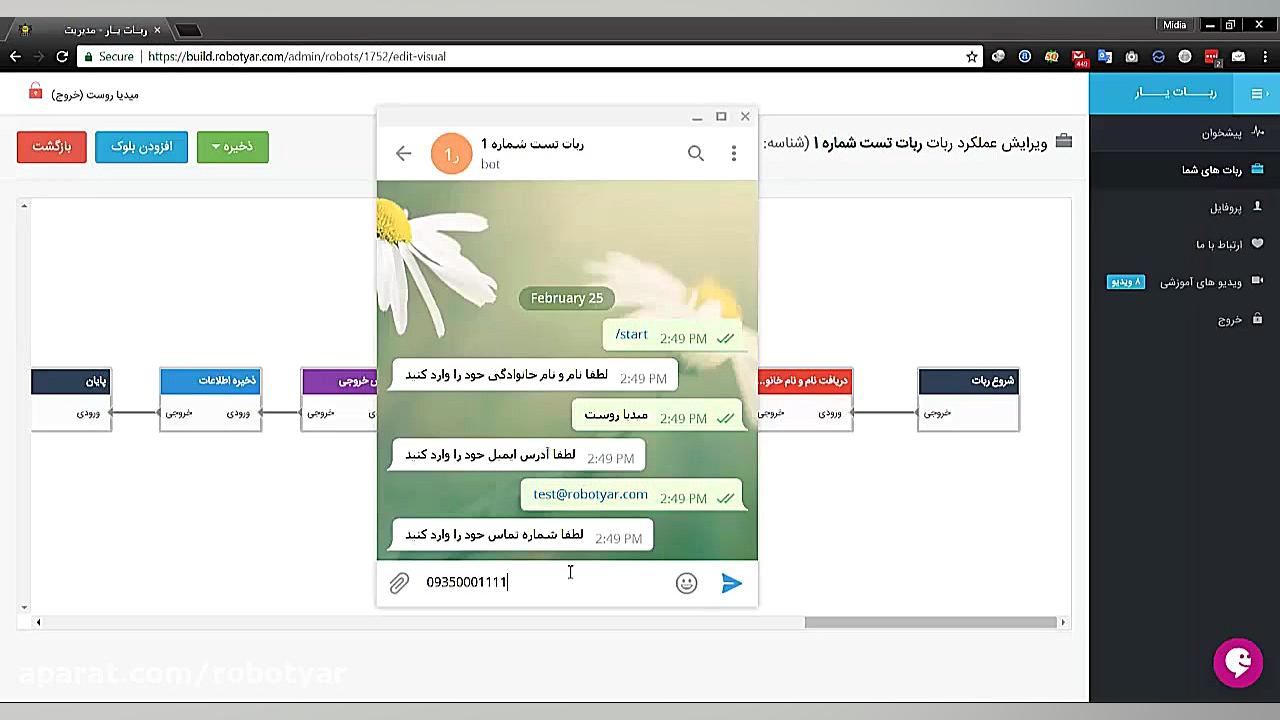The width and height of the screenshot is (1280, 720).
Task: Click the خروج lock icon in sidebar
Action: point(1256,319)
